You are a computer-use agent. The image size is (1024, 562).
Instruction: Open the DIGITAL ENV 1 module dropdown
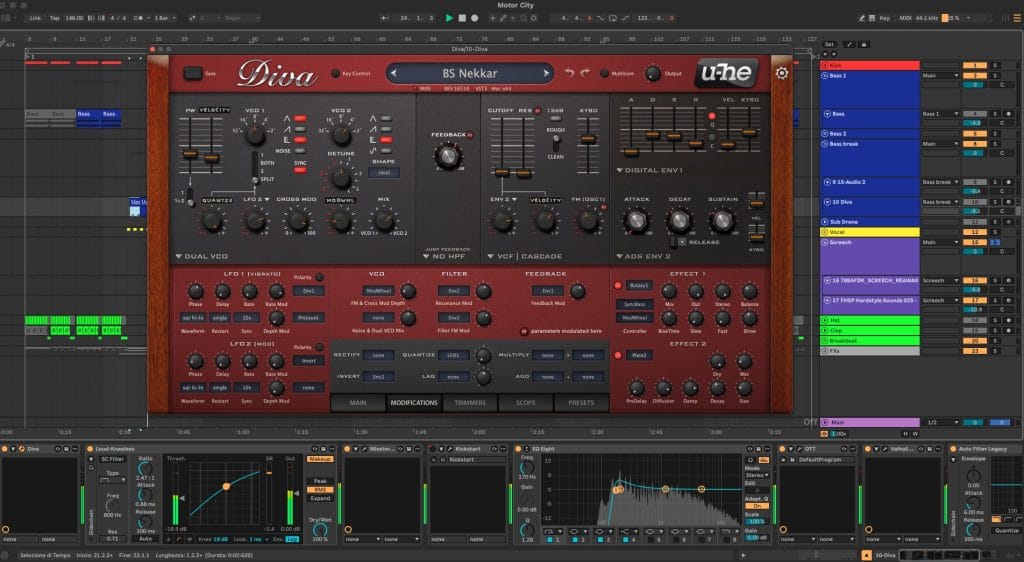pyautogui.click(x=651, y=170)
